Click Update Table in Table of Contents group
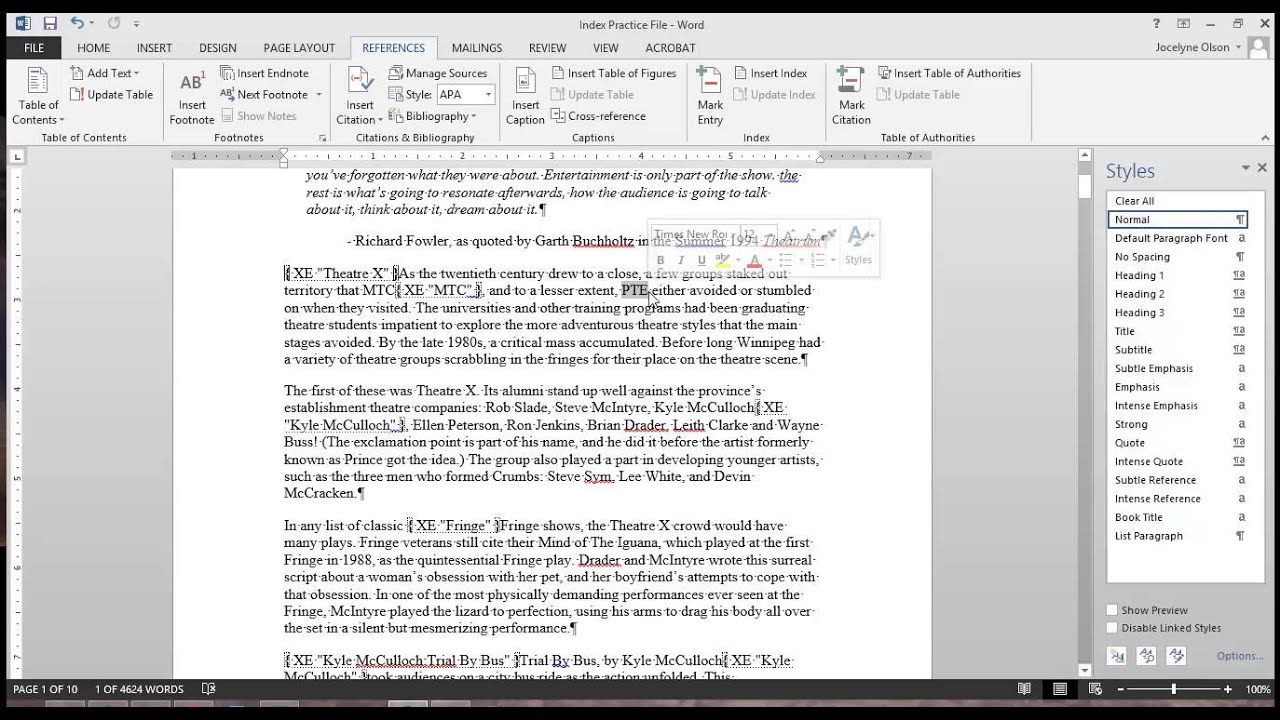This screenshot has height=720, width=1280. [112, 95]
